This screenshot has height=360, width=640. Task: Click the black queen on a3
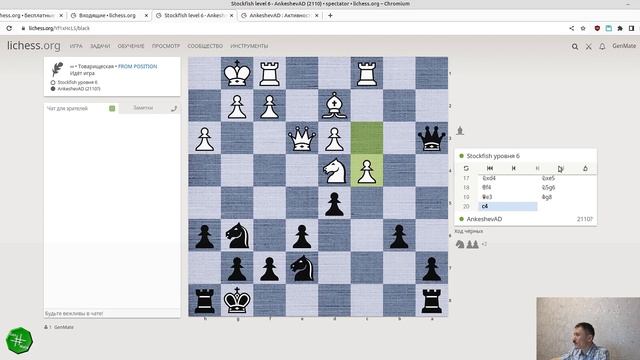pyautogui.click(x=431, y=138)
